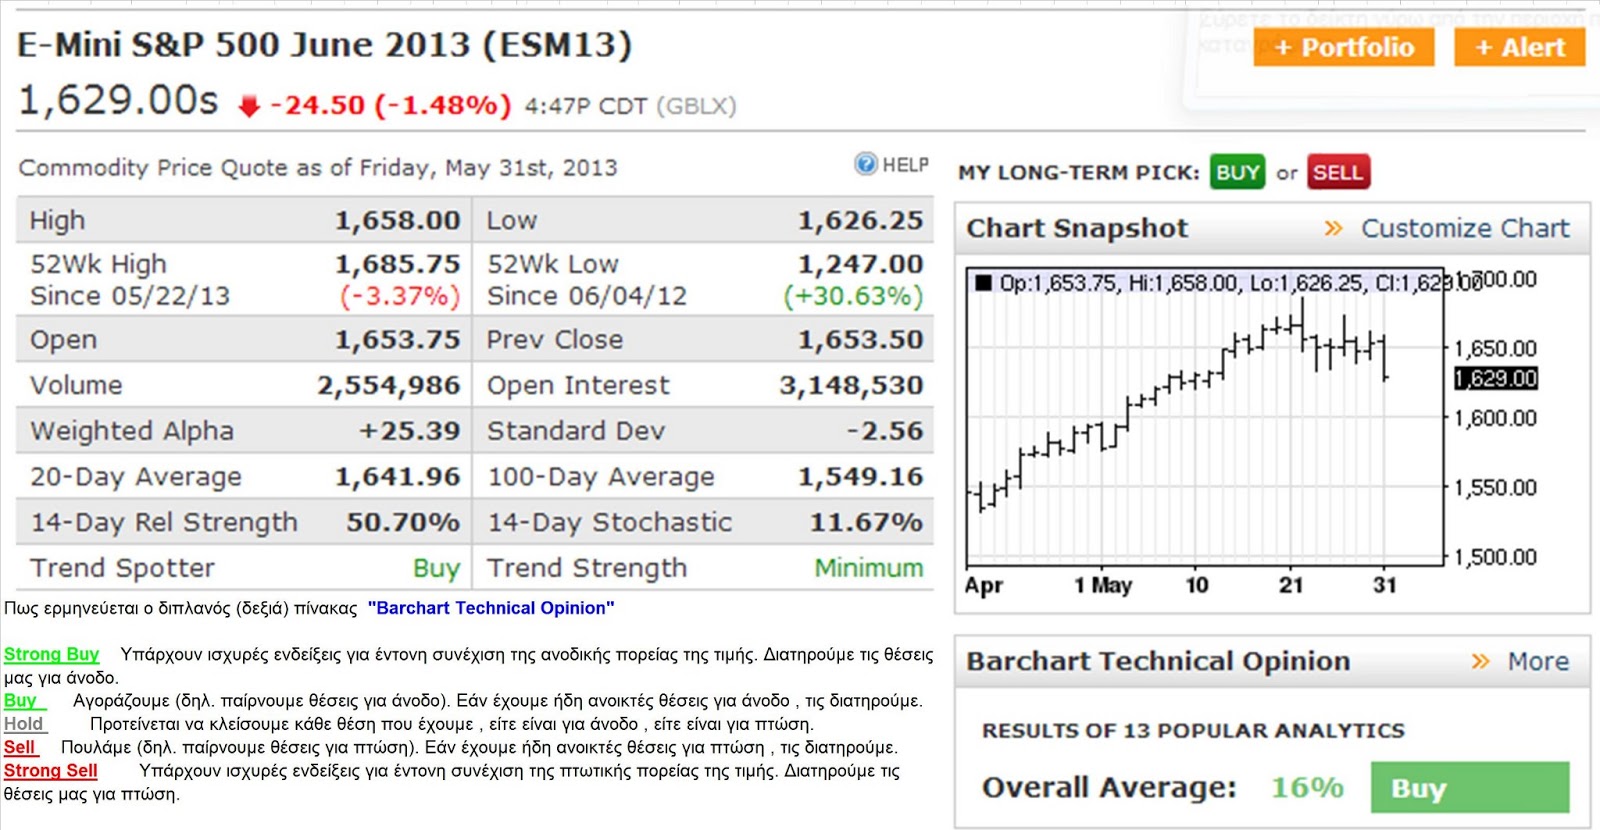Open the Customize Chart link
The width and height of the screenshot is (1600, 830).
1465,228
